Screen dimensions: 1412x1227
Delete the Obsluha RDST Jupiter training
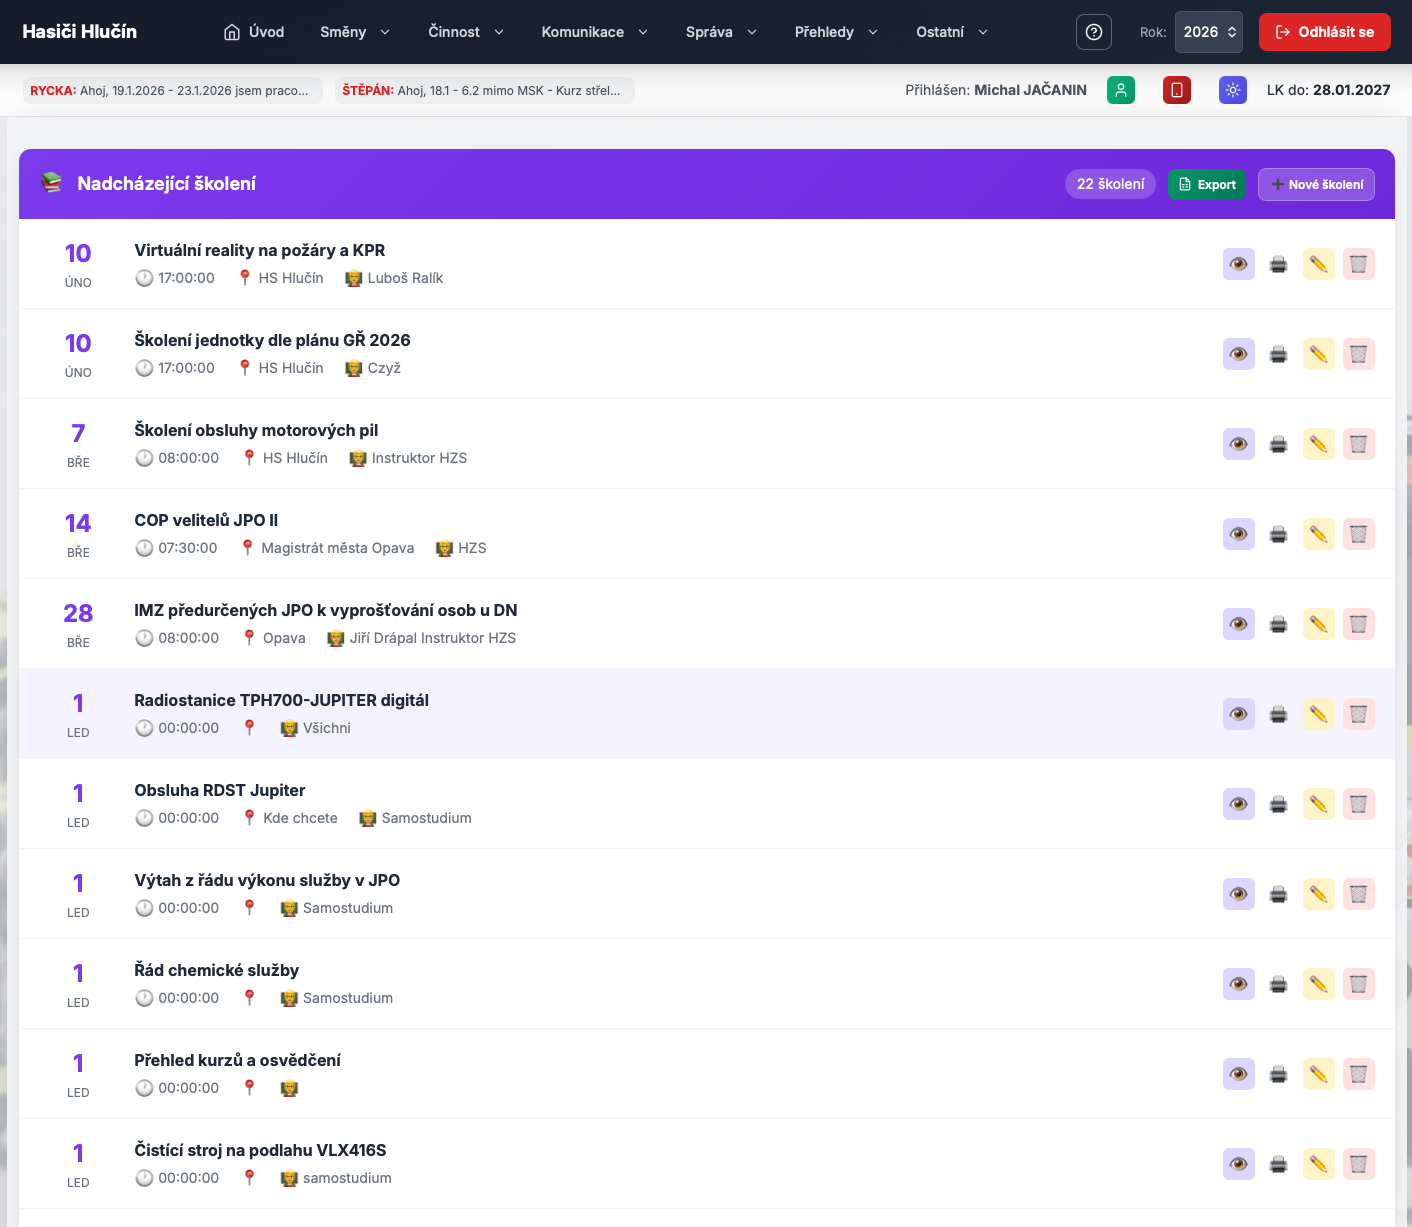[1358, 804]
